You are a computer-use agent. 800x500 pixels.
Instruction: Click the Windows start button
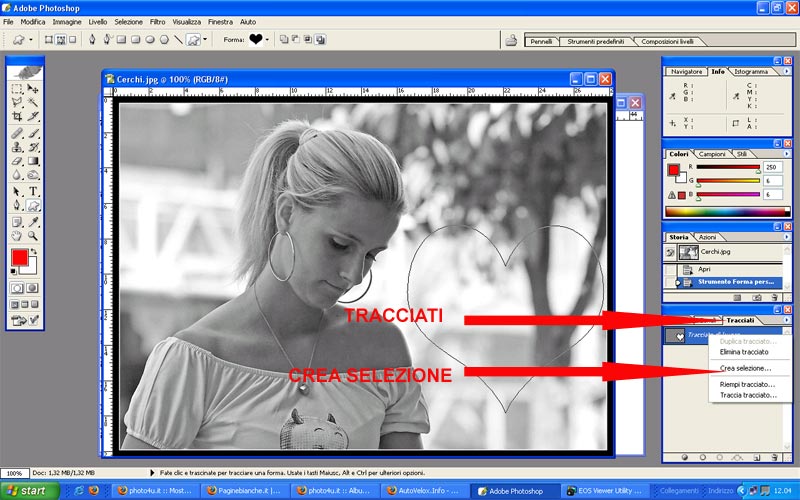[29, 491]
